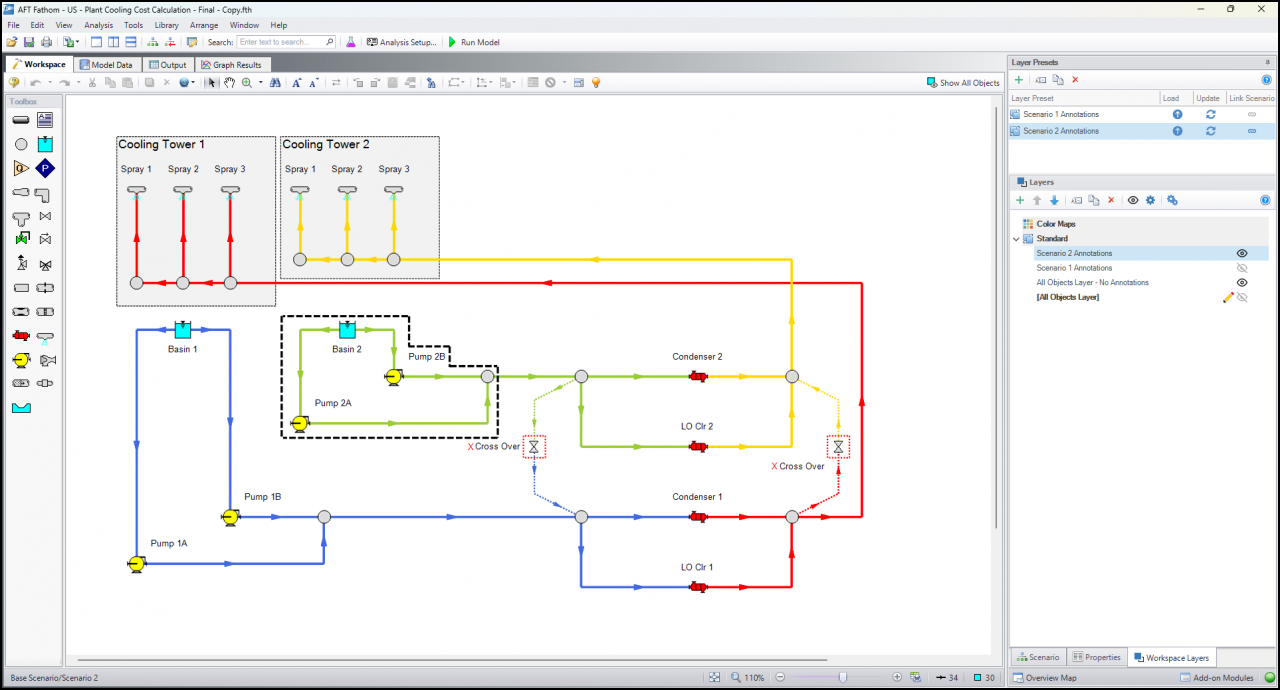The width and height of the screenshot is (1280, 690).
Task: Select the red Heat Exchanger tool
Action: (21, 336)
